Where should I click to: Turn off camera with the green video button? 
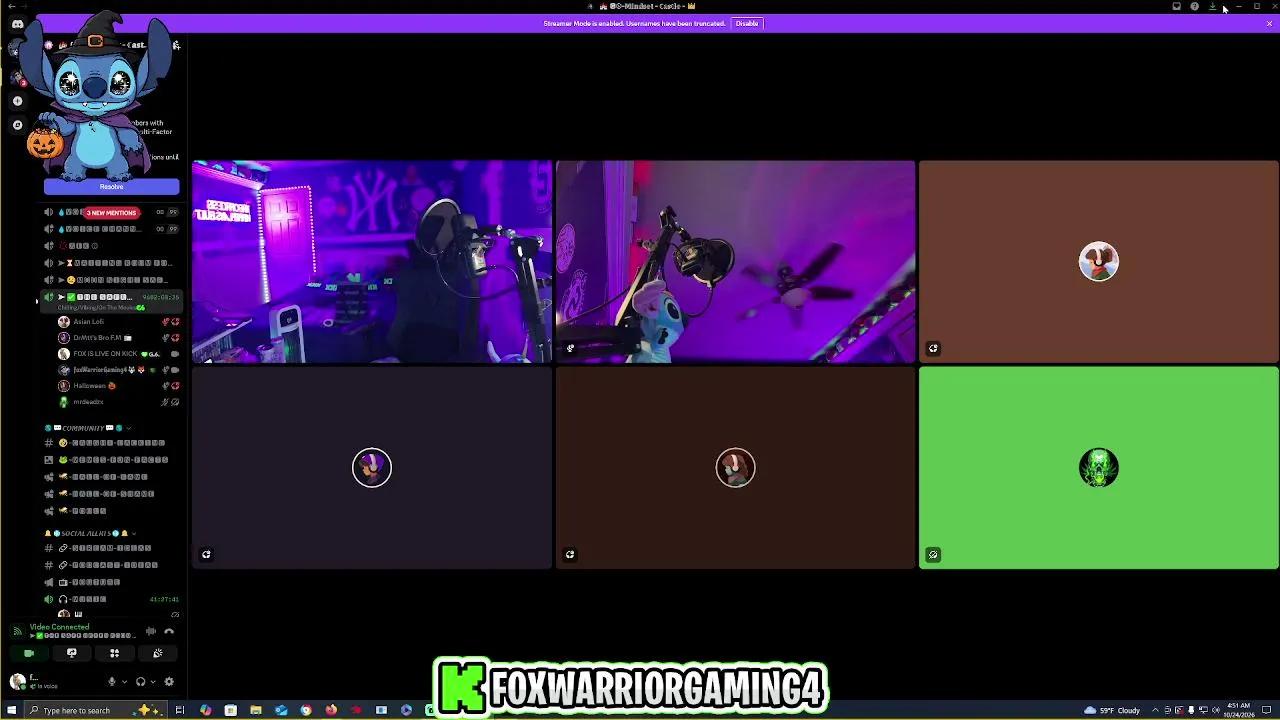click(29, 653)
